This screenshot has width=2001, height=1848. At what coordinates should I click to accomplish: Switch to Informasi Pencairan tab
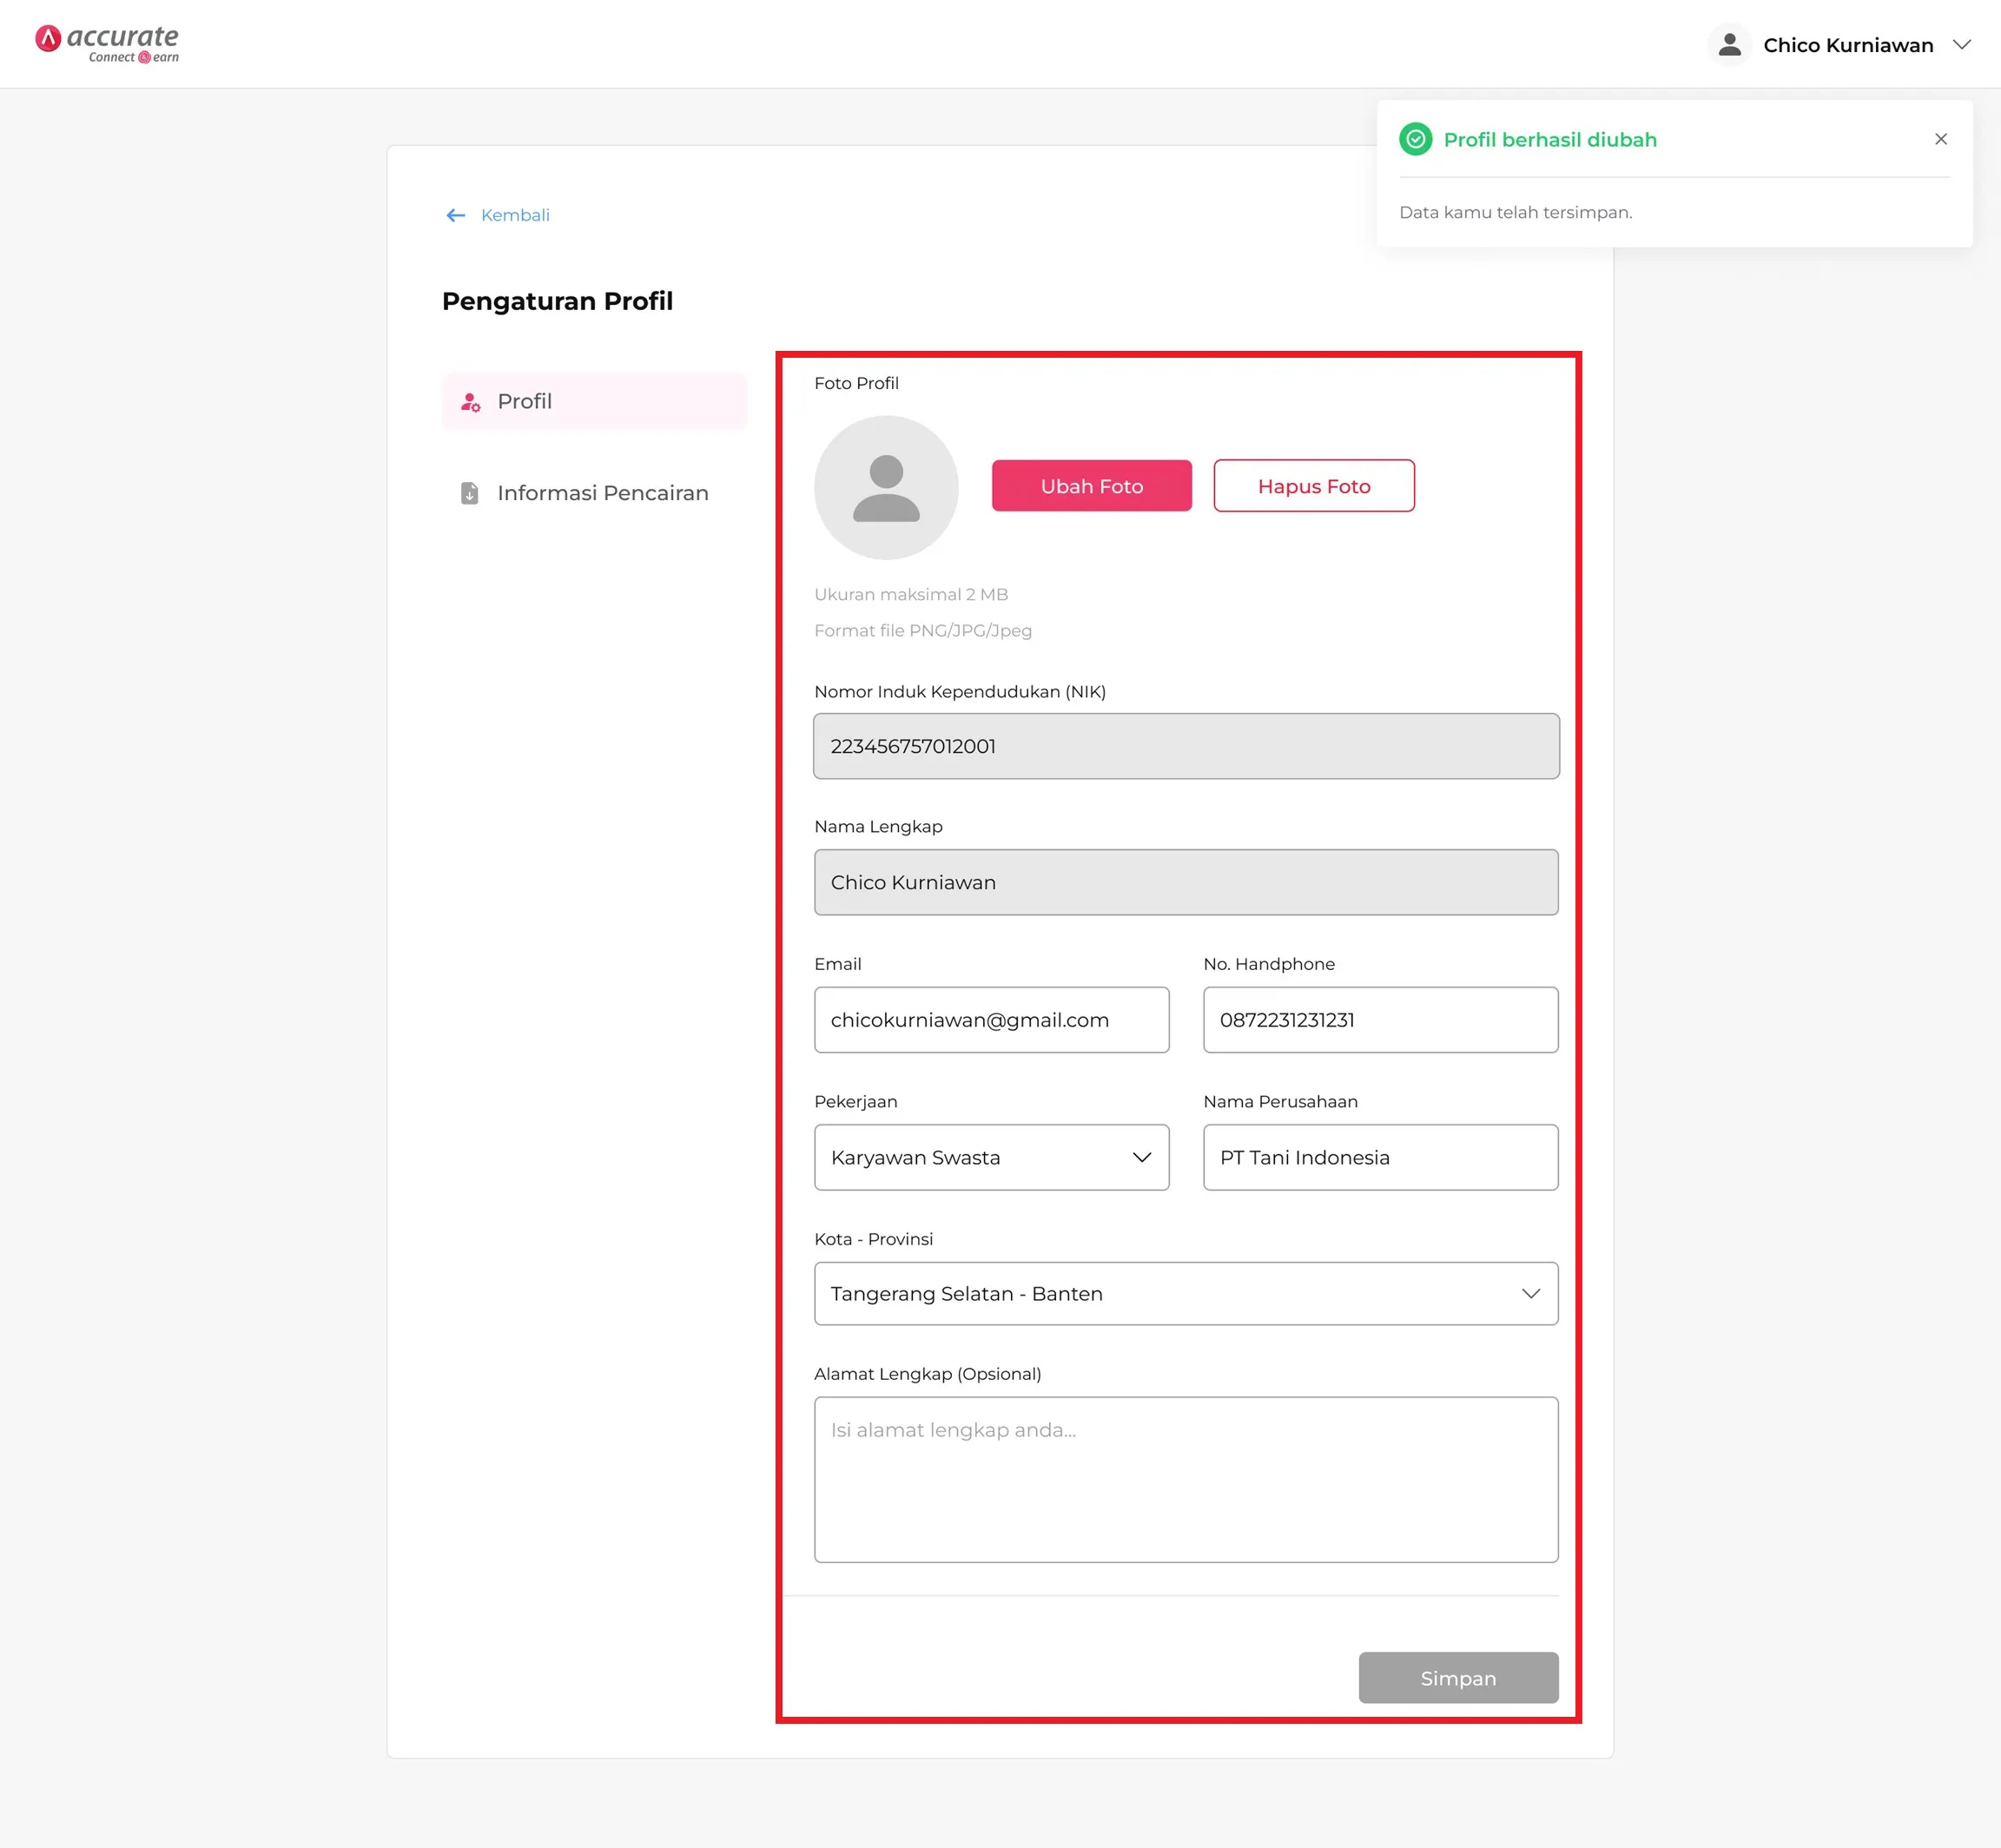[602, 493]
